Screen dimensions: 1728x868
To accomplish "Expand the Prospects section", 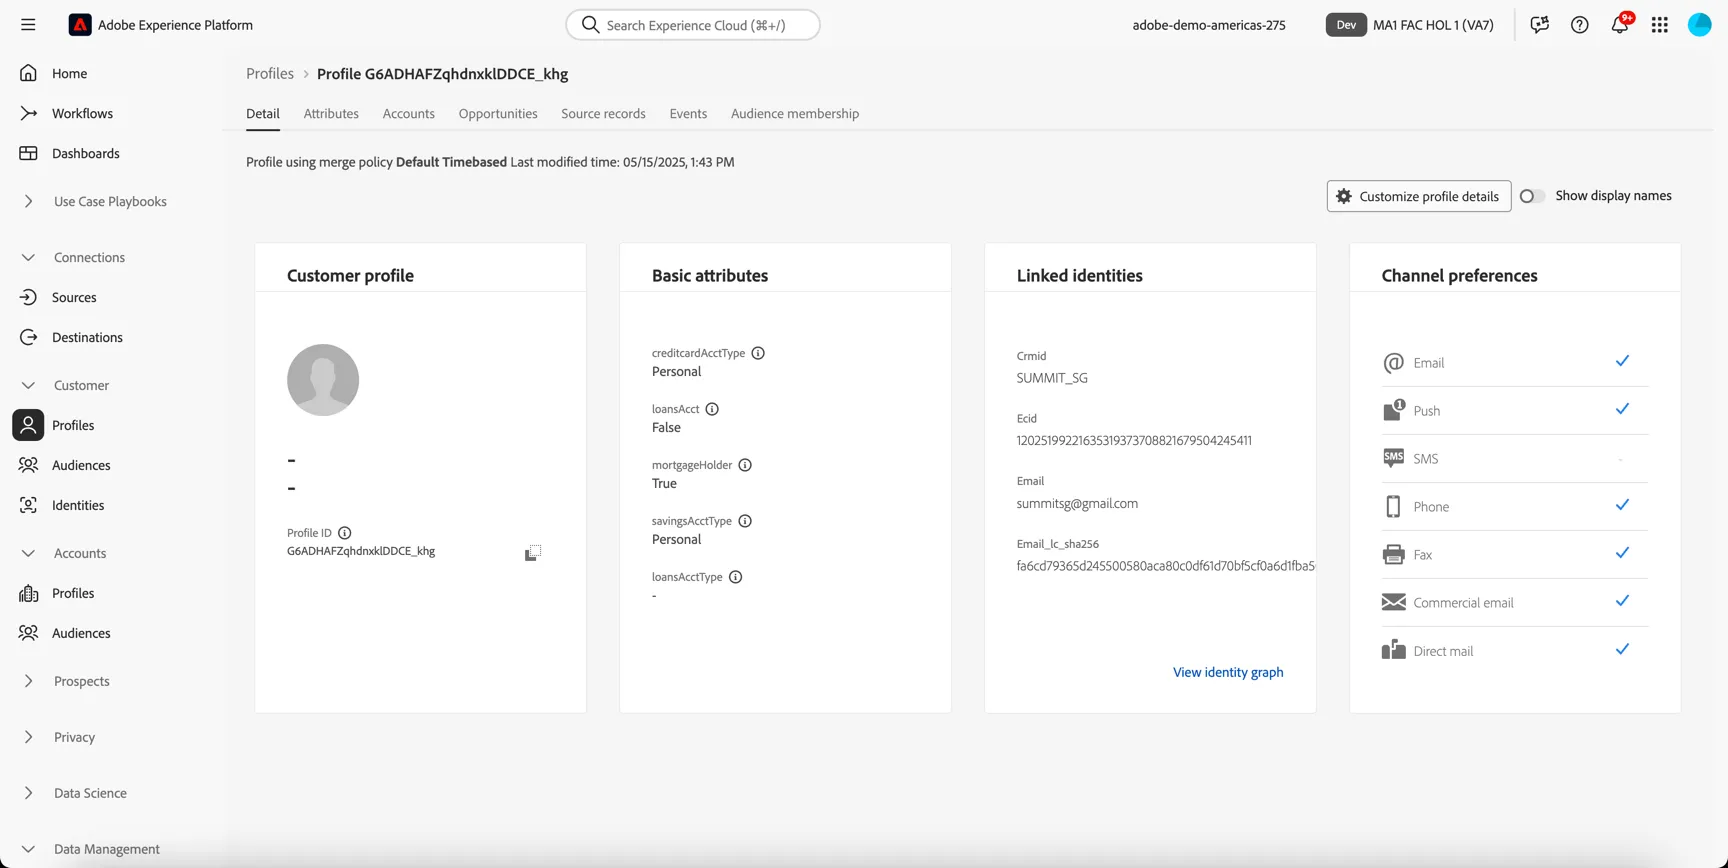I will (x=28, y=681).
